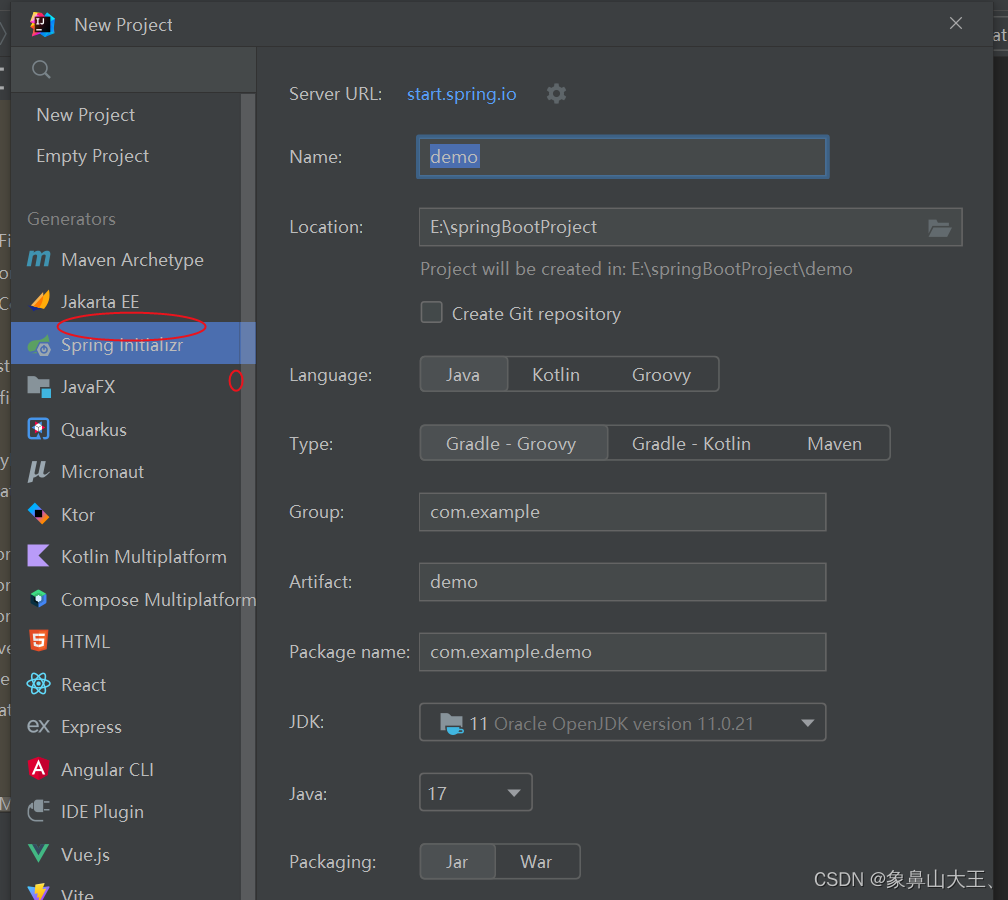Click the search magnifier icon
1008x900 pixels.
click(x=41, y=69)
